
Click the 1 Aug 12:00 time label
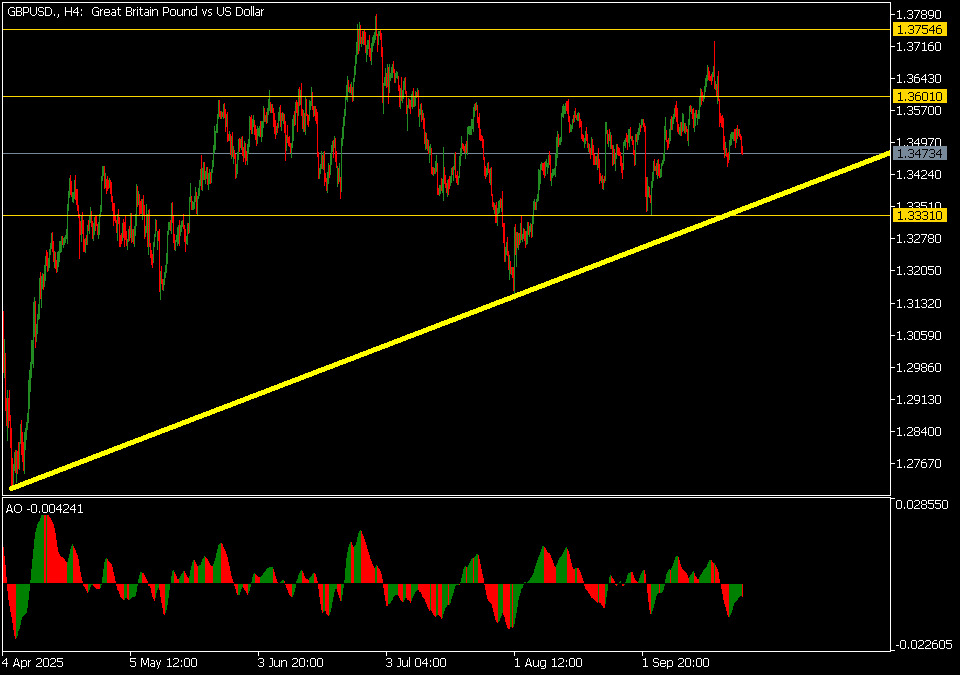click(x=548, y=663)
